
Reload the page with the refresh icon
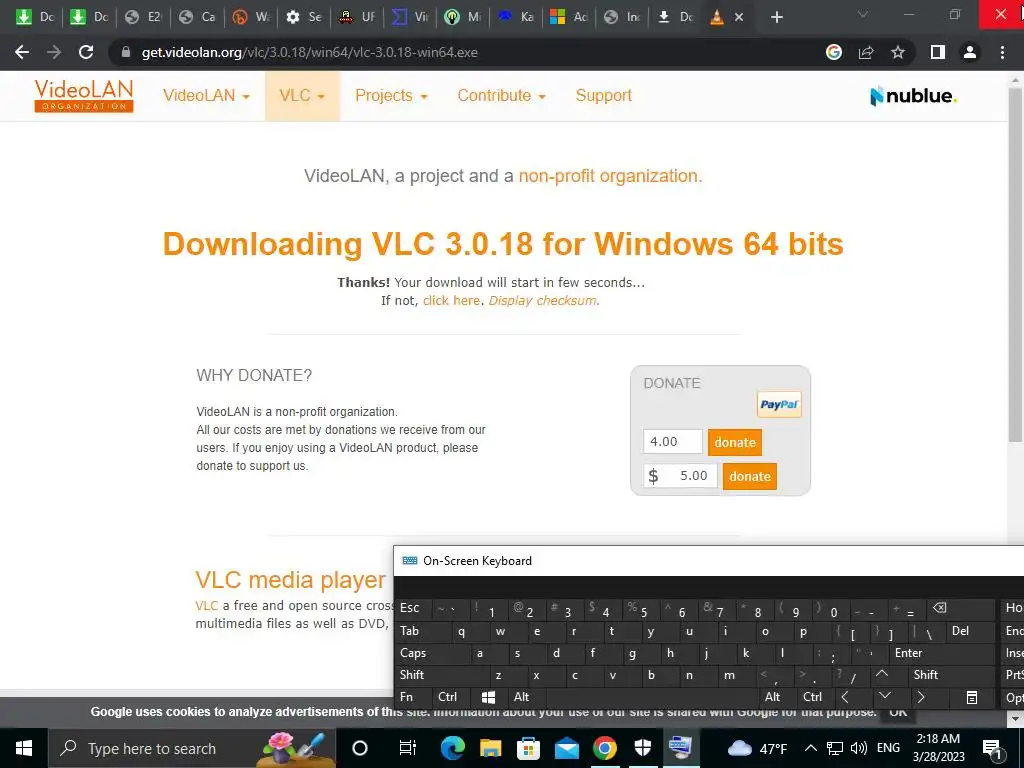click(86, 52)
